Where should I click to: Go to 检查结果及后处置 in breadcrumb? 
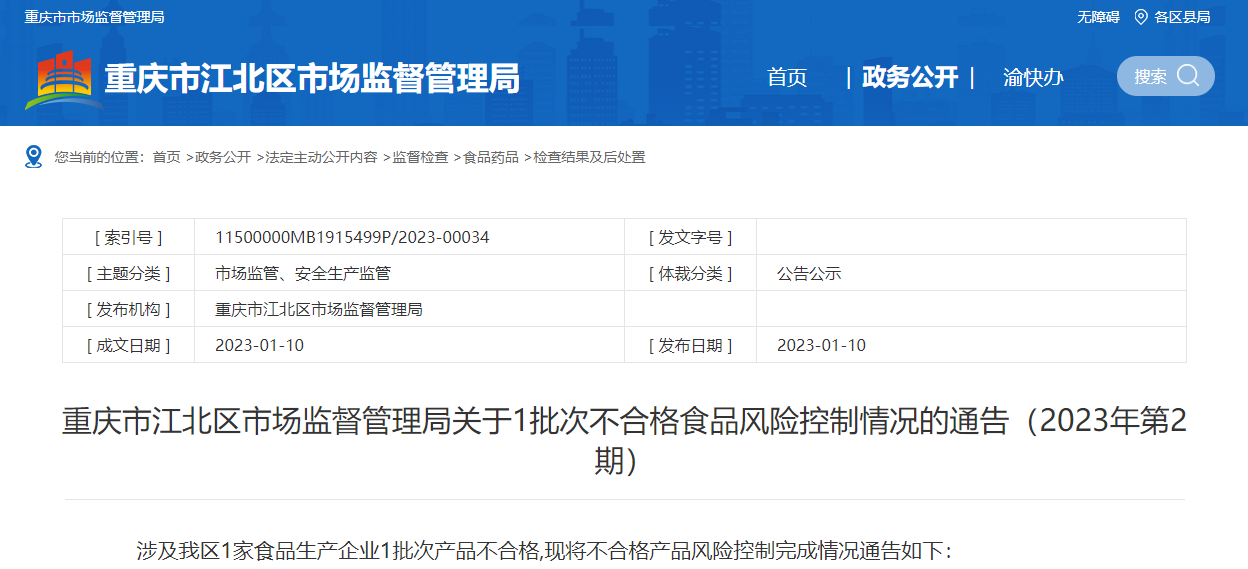point(589,157)
